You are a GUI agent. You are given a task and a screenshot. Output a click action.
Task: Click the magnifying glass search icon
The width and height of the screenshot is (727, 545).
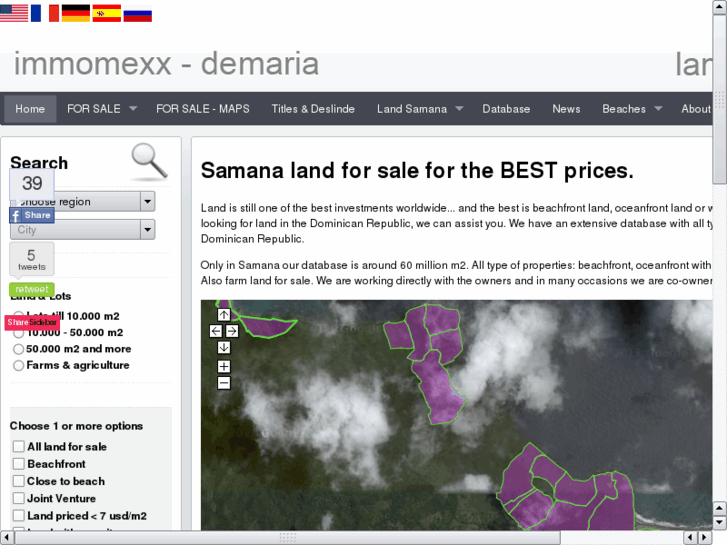[149, 161]
